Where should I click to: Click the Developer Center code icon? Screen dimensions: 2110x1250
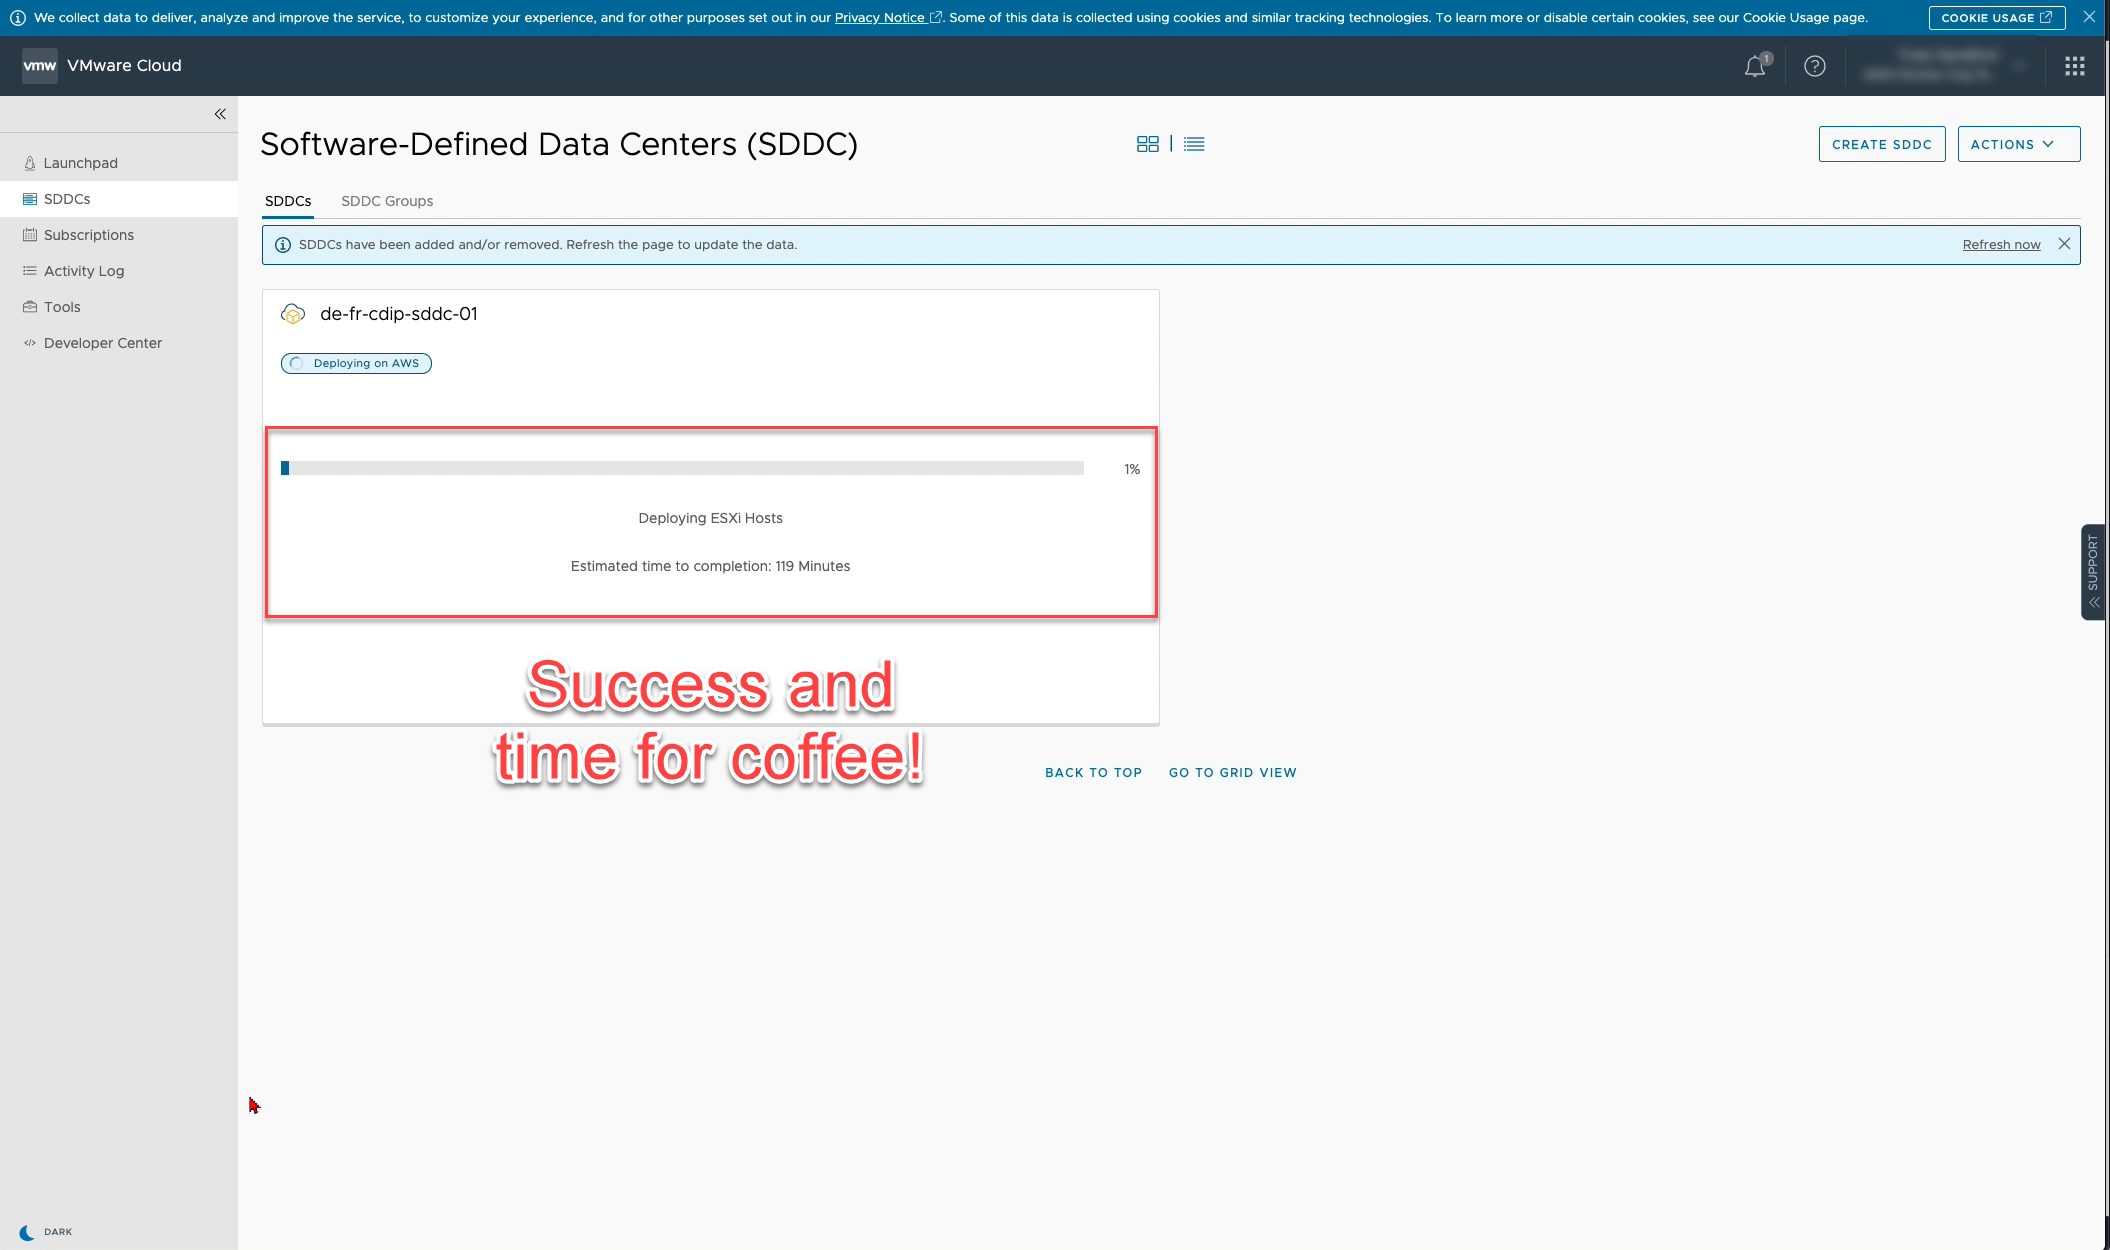(x=30, y=343)
